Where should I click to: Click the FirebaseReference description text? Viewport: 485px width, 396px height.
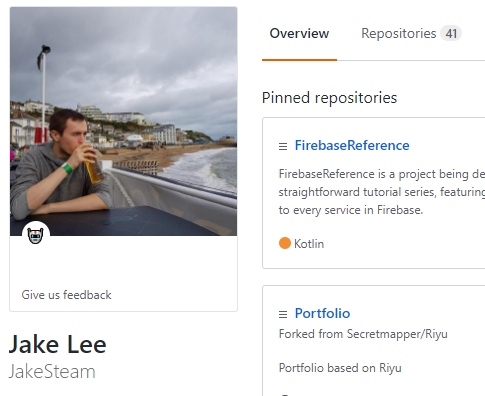pos(382,192)
